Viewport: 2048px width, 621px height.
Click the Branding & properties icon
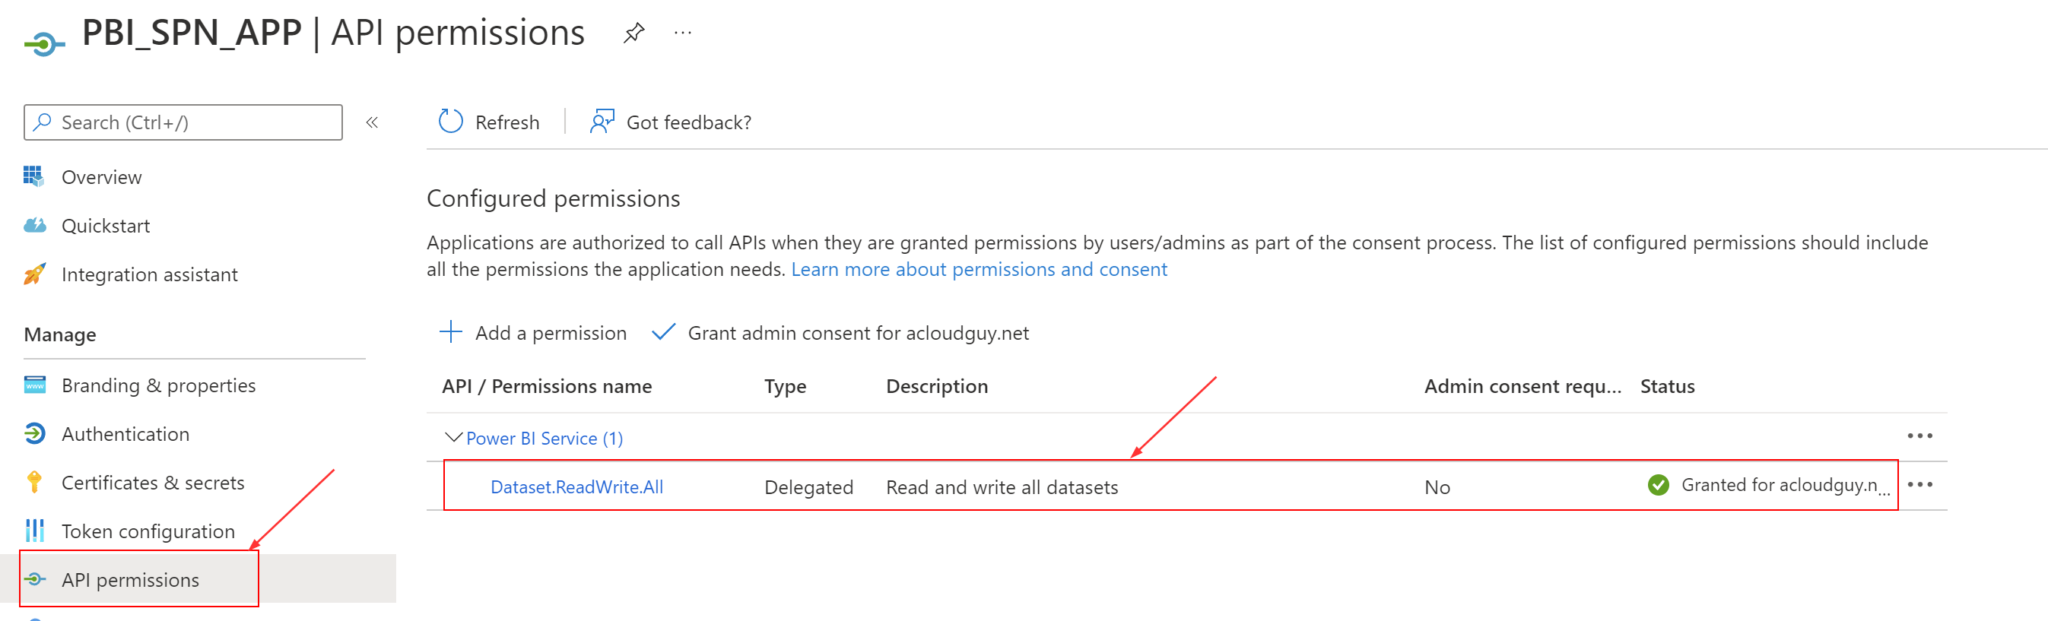[33, 385]
